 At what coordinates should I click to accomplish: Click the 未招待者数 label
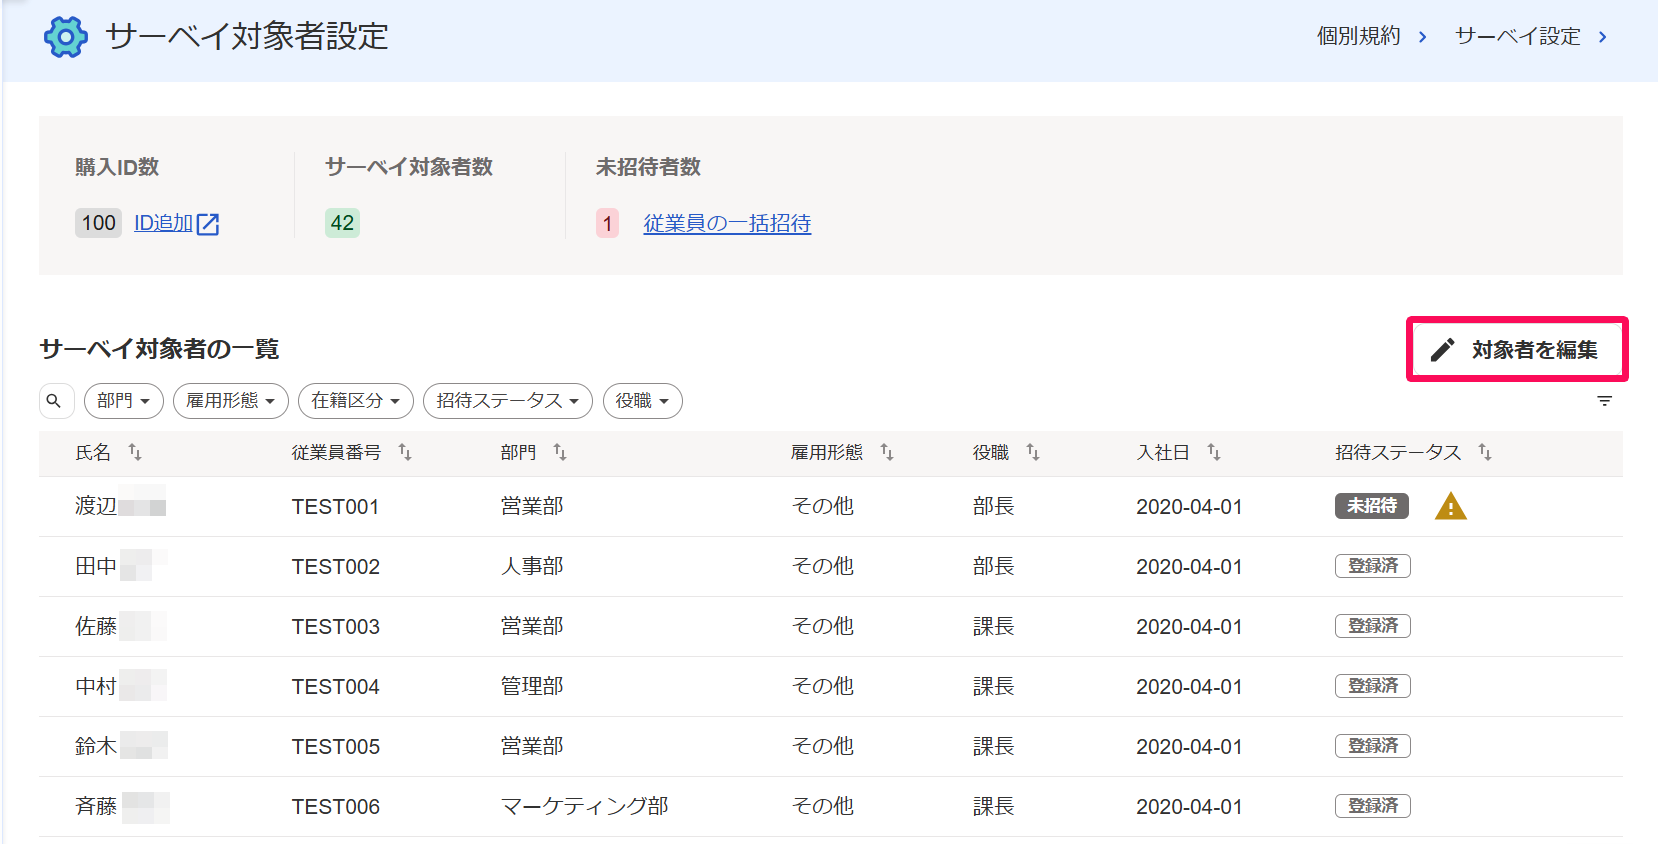point(648,167)
